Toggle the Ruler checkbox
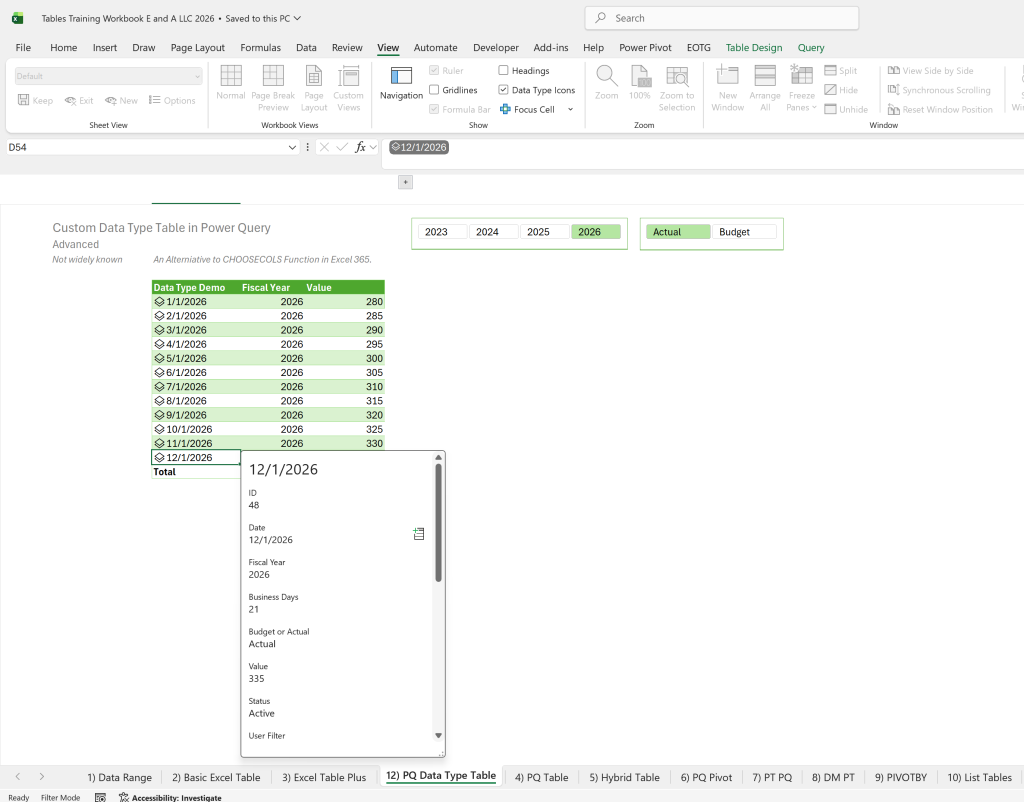 point(434,71)
